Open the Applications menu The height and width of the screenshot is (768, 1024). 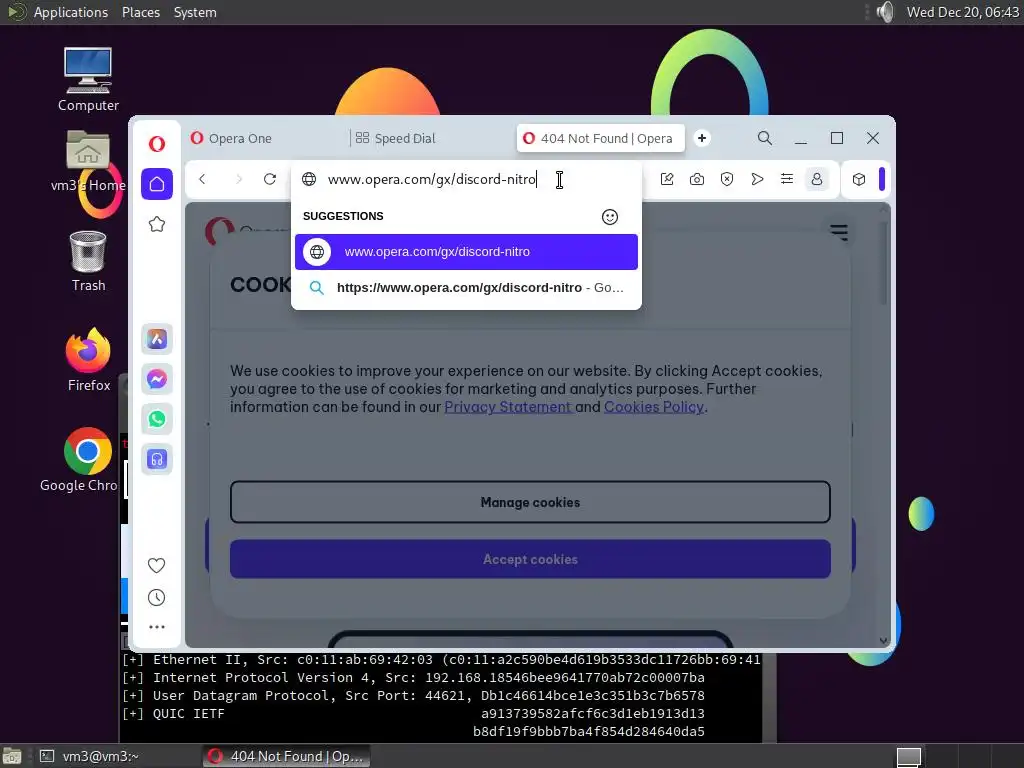(x=71, y=12)
